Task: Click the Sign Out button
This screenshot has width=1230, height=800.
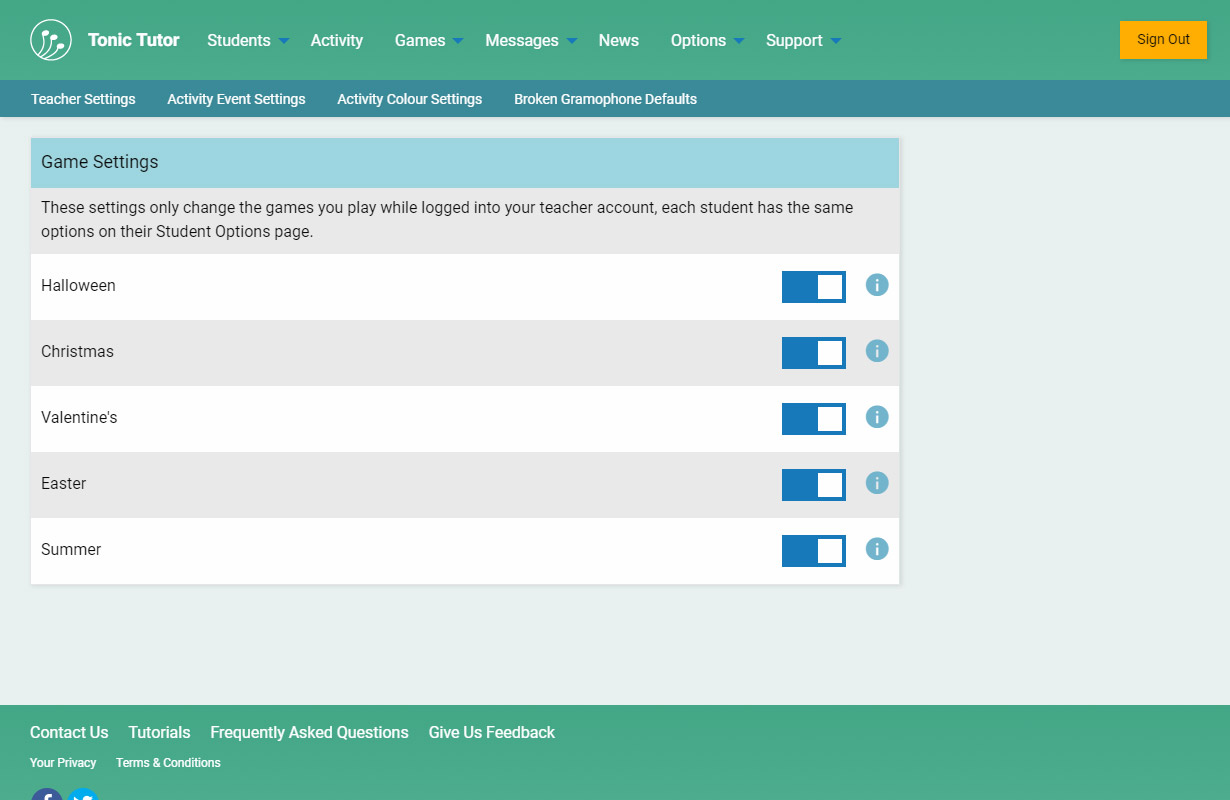Action: coord(1163,40)
